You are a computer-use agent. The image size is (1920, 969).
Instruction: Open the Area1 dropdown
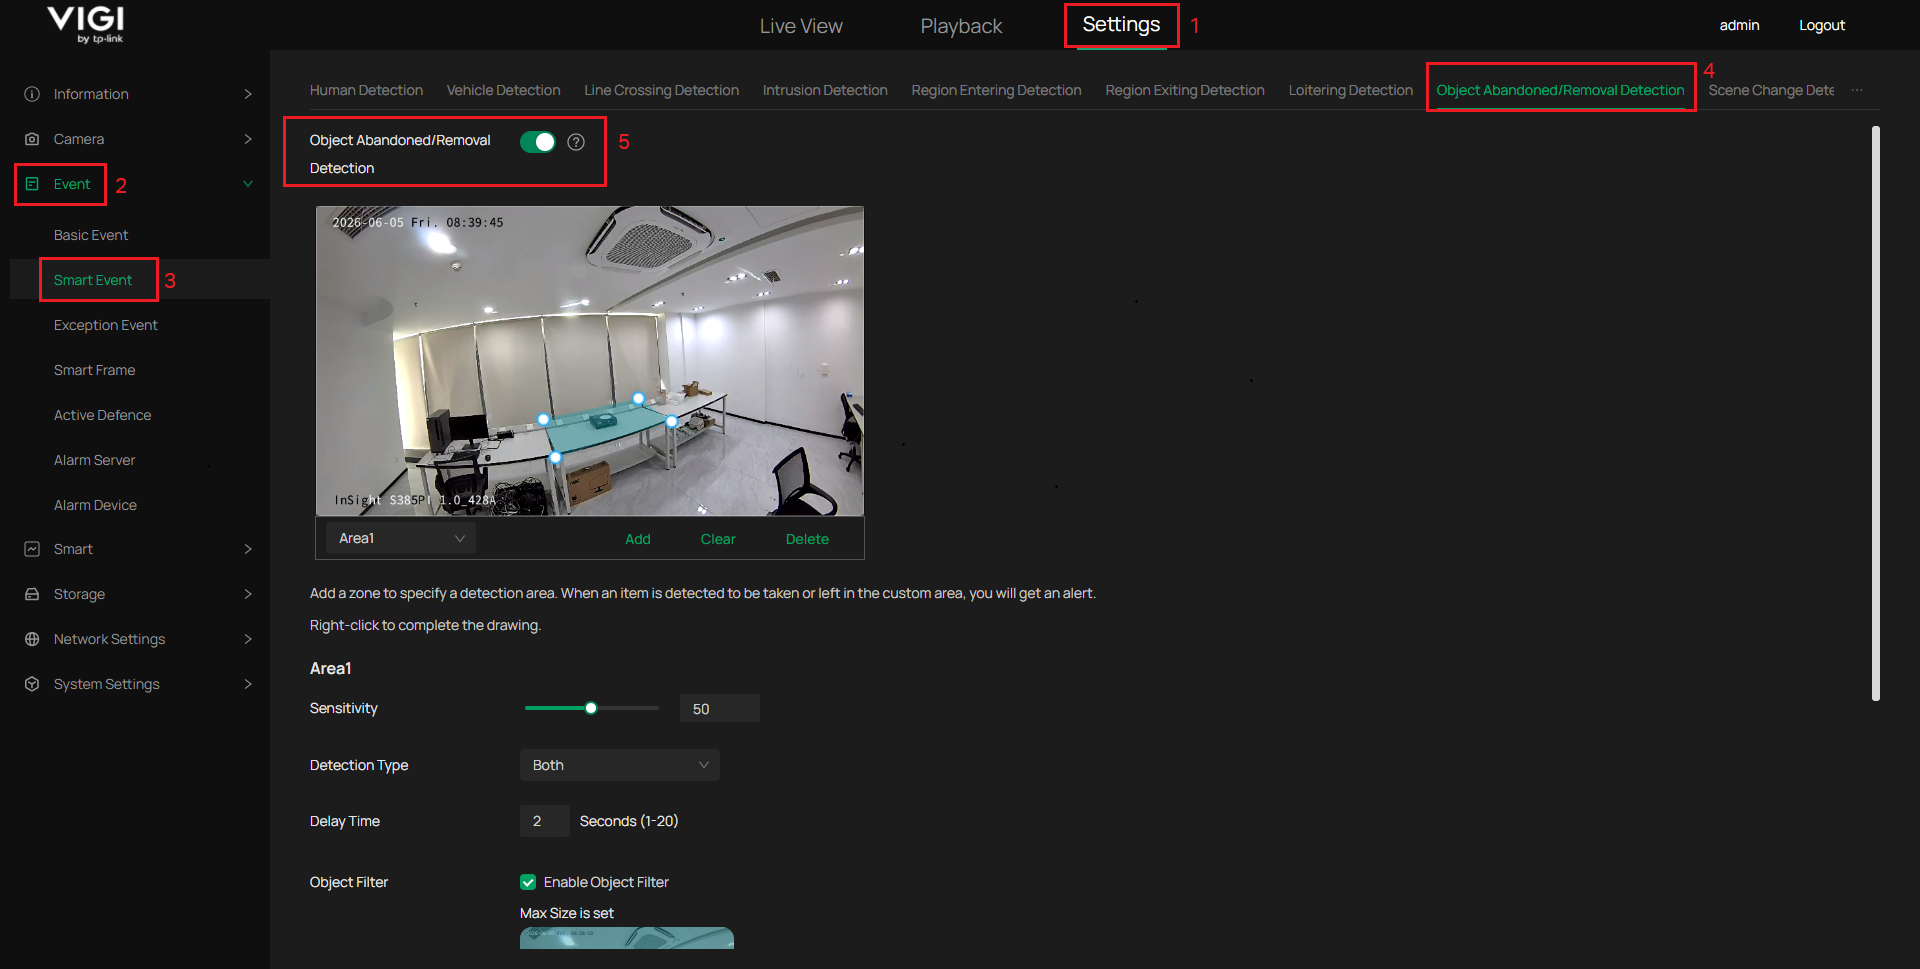click(401, 538)
